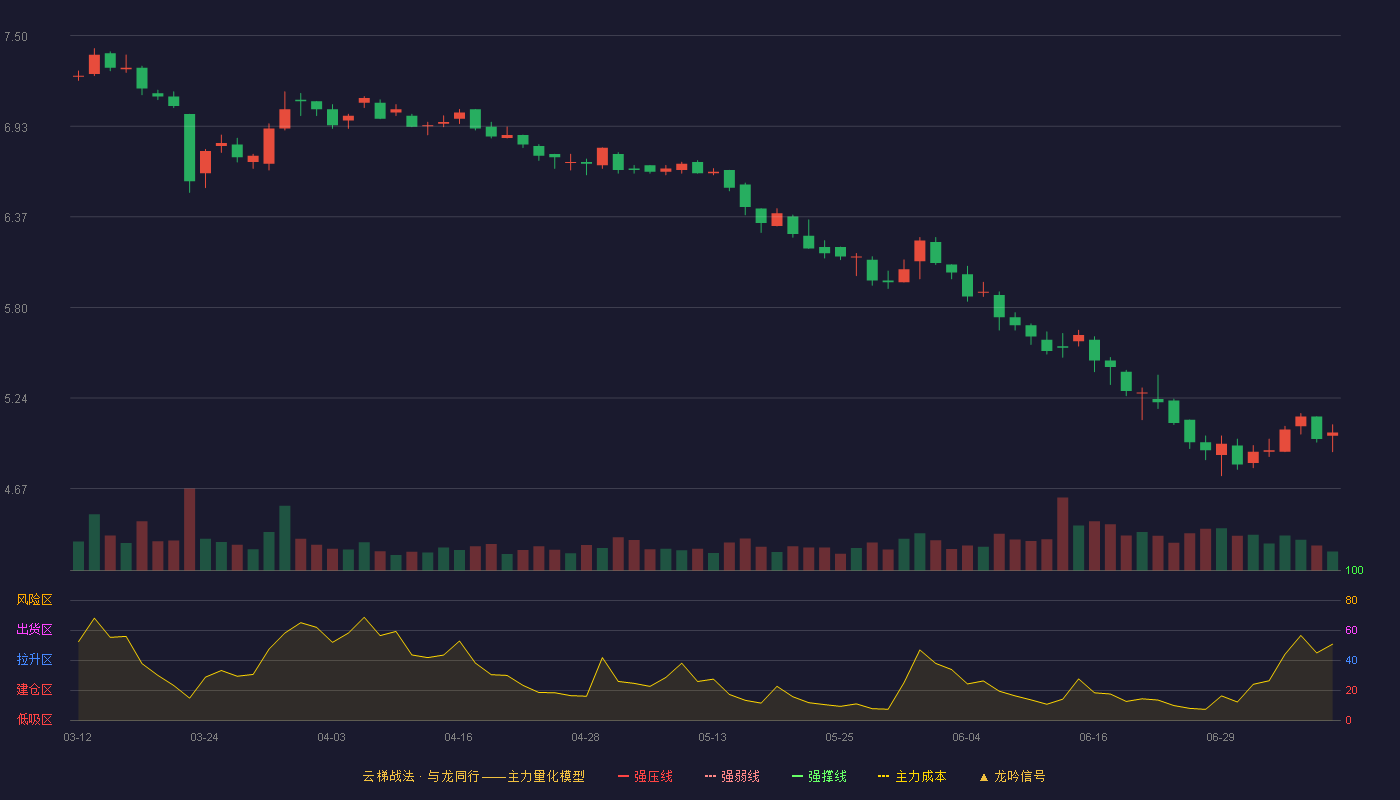Viewport: 1400px width, 800px height.
Task: Click the 云梯战法 · 与龙同行 title text
Action: (x=421, y=776)
